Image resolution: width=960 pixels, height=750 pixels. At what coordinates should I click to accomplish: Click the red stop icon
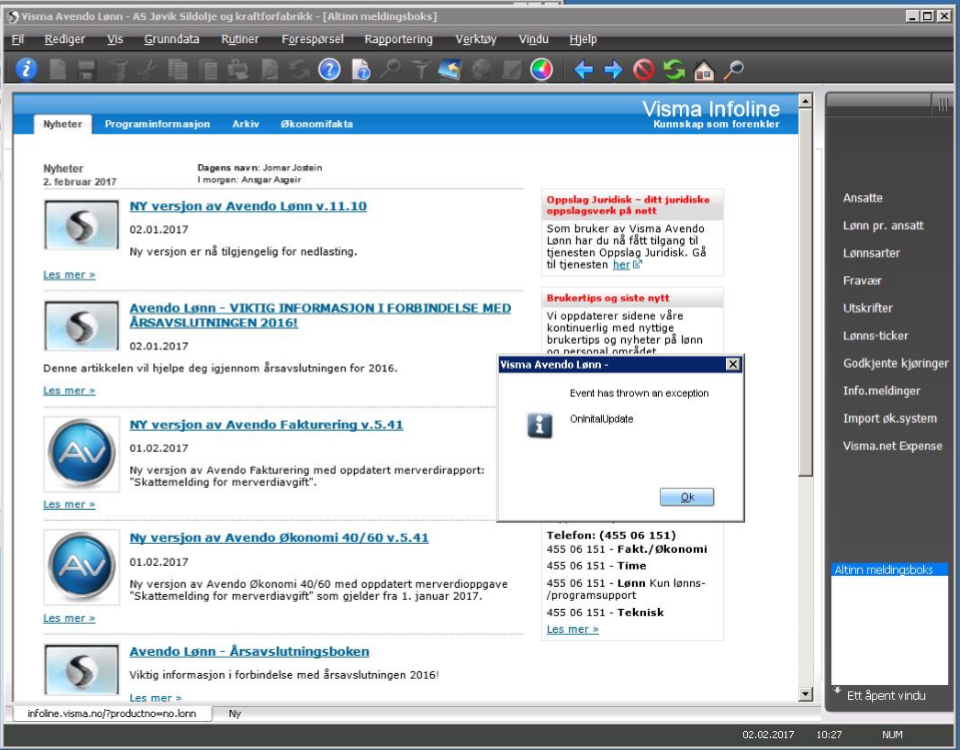tap(643, 70)
